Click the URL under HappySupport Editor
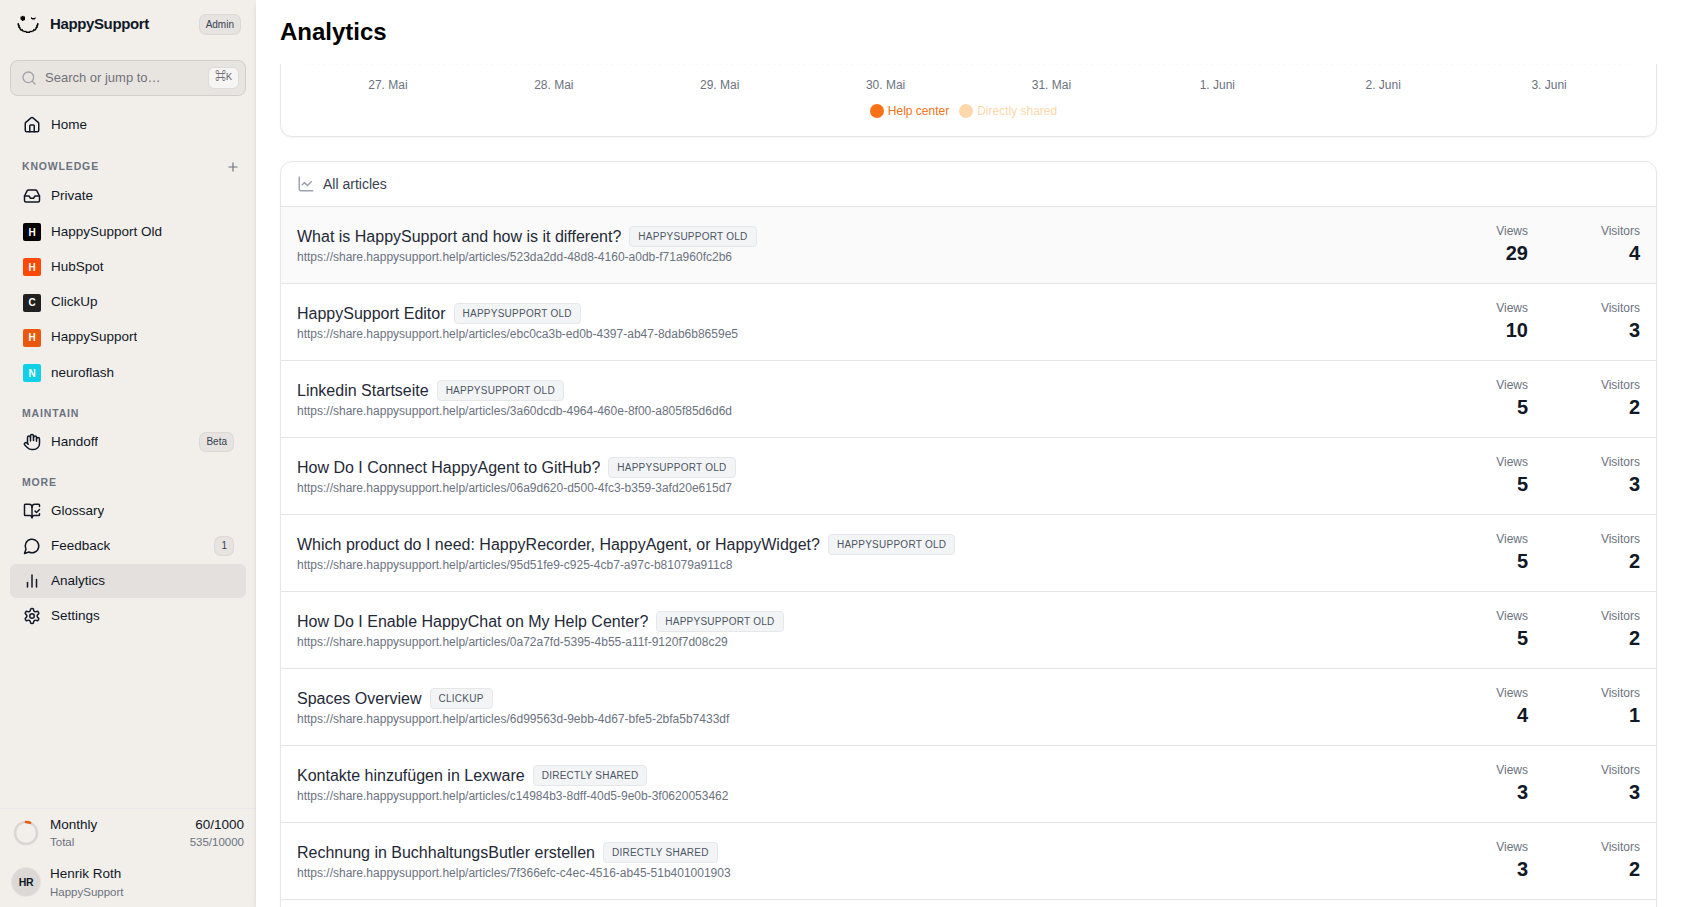The width and height of the screenshot is (1681, 907). point(517,334)
